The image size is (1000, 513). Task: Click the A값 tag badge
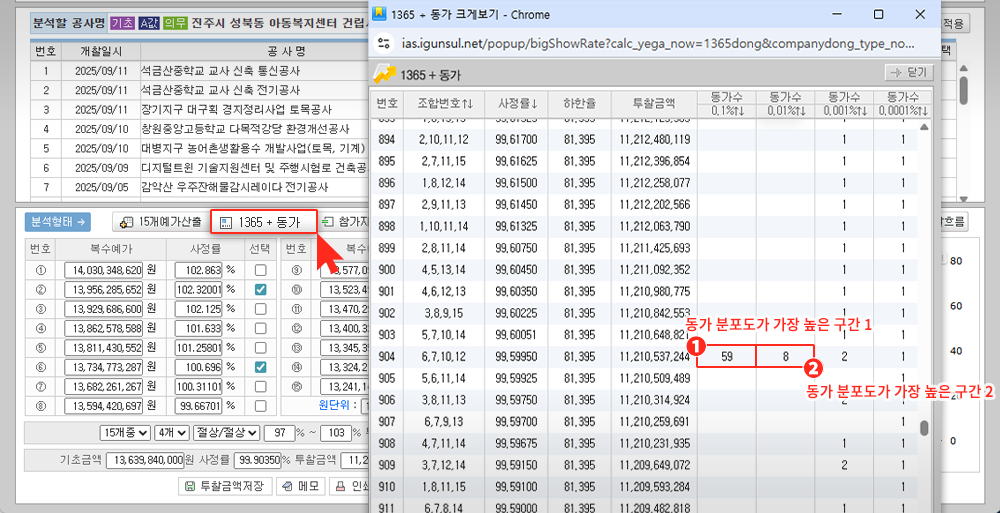(148, 24)
